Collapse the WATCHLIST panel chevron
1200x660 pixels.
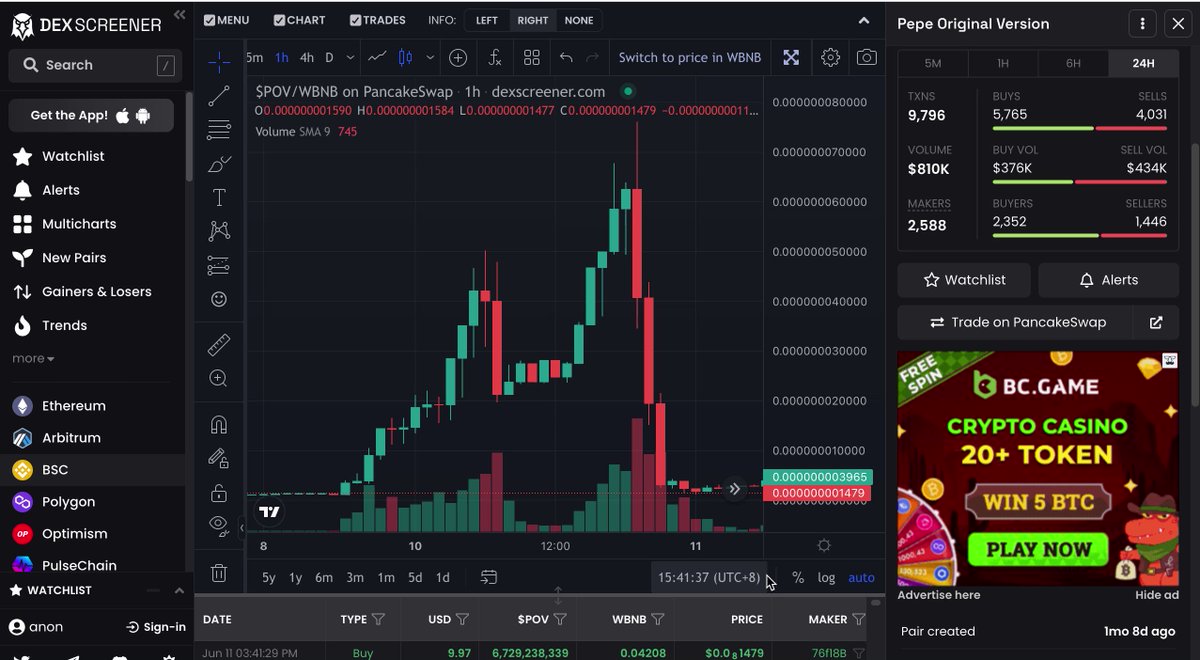pyautogui.click(x=179, y=590)
